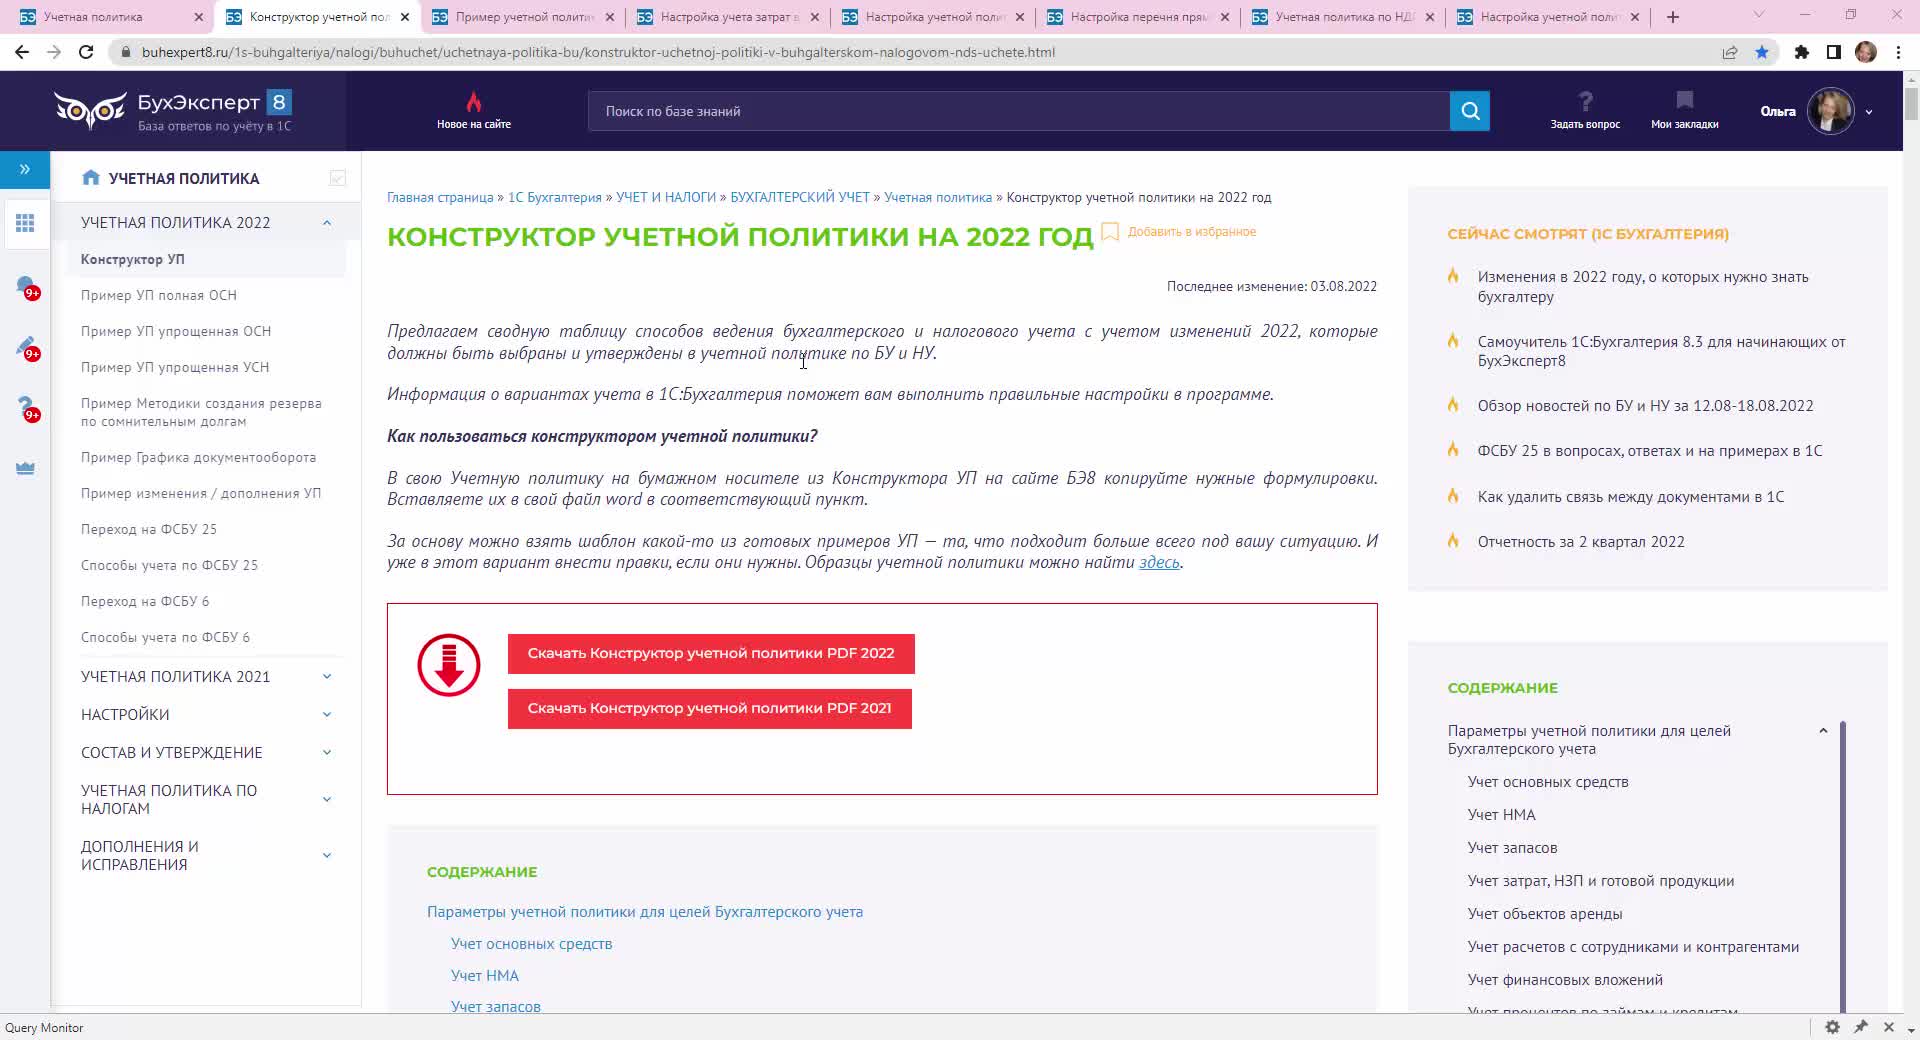This screenshot has height=1040, width=1920.
Task: Open the 'Учет основных средств' contents link
Action: point(531,943)
